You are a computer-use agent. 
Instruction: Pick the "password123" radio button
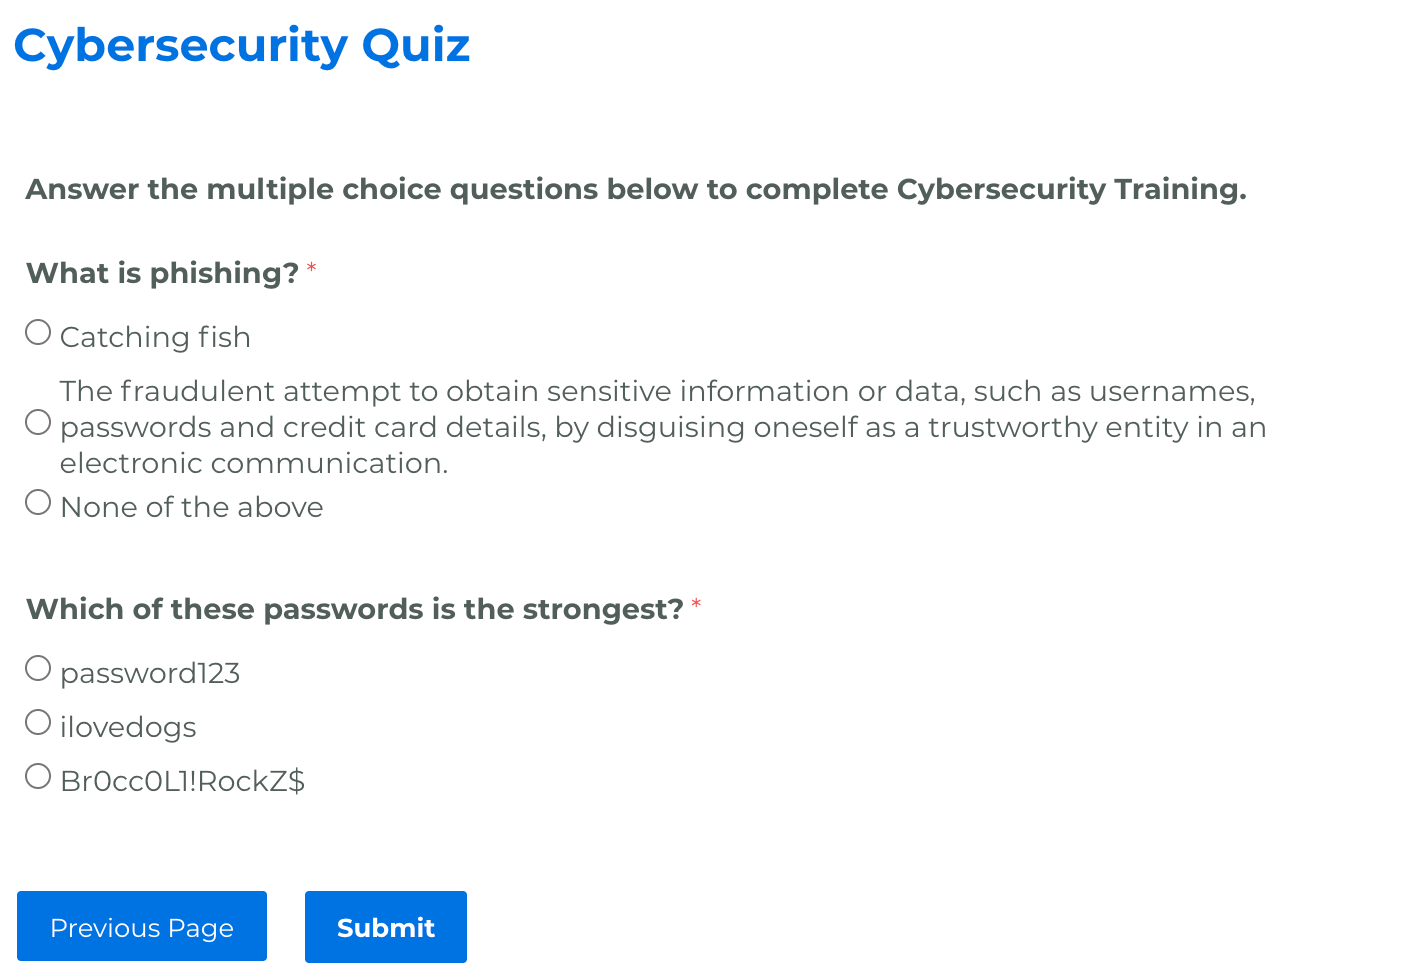[x=38, y=668]
